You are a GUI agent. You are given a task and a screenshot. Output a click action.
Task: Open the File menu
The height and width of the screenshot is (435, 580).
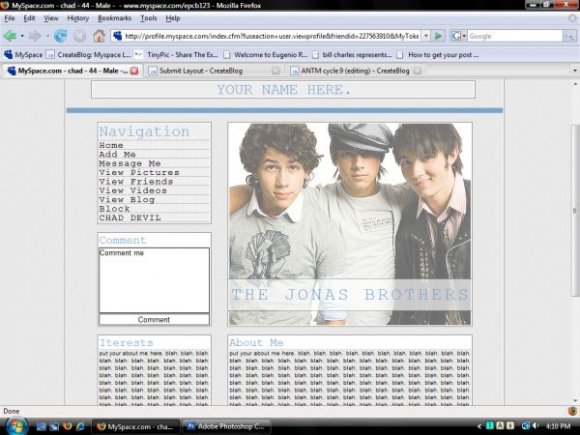click(x=10, y=18)
